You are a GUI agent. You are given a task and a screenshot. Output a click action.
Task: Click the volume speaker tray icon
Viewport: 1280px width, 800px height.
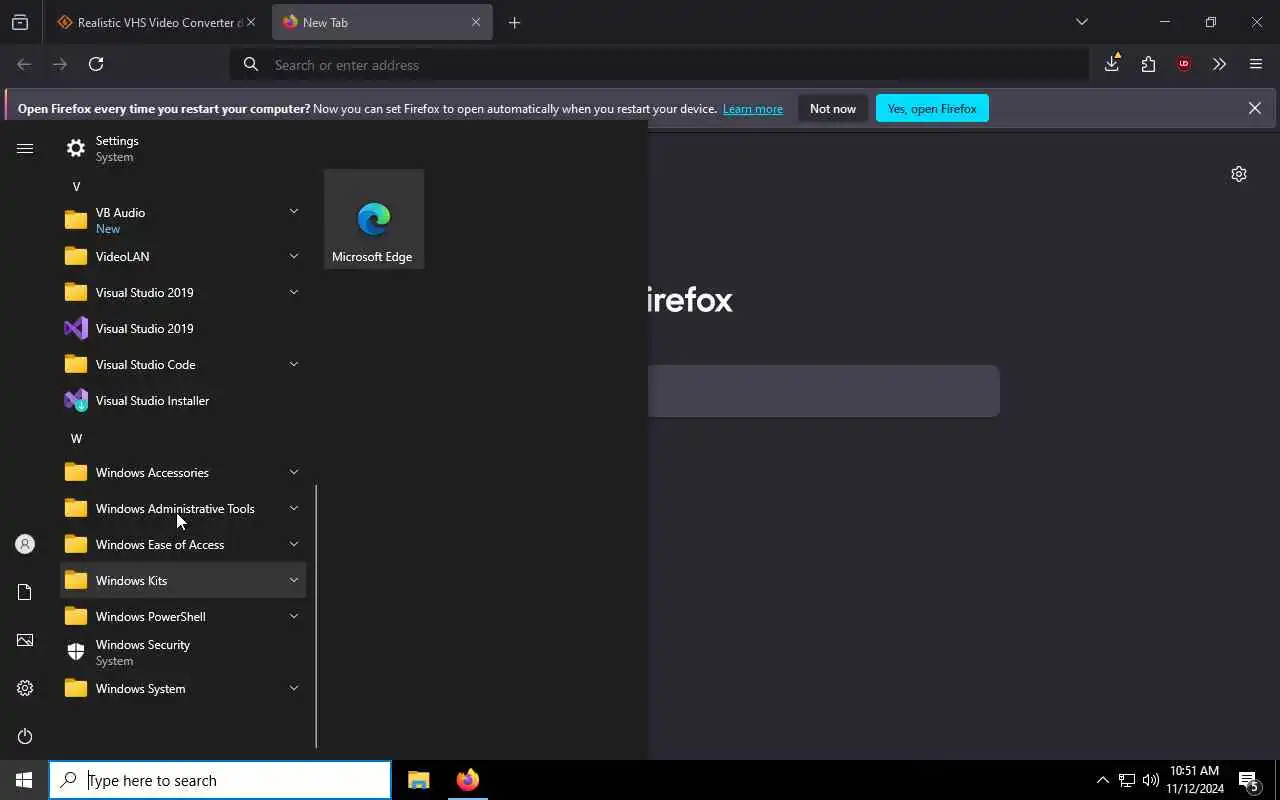click(1150, 780)
